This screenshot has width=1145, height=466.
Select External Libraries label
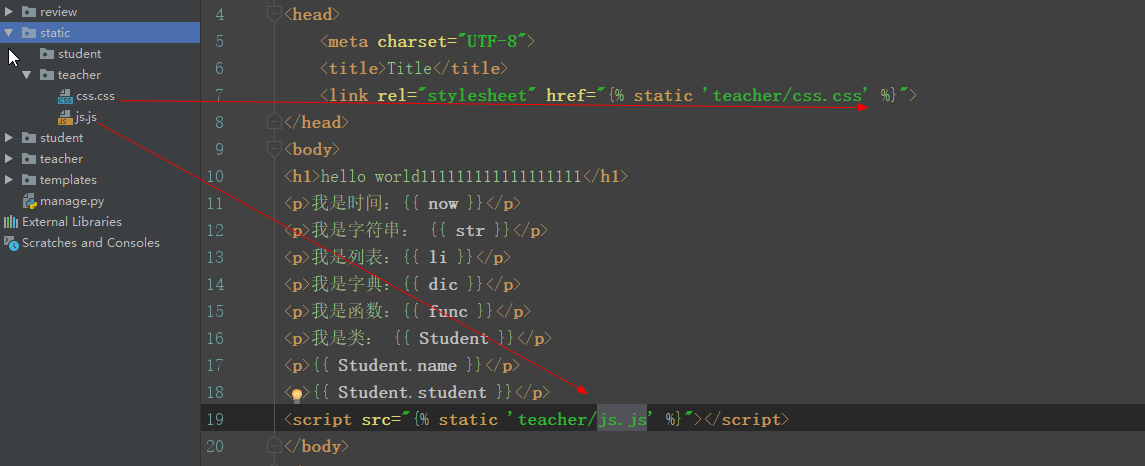pos(72,222)
